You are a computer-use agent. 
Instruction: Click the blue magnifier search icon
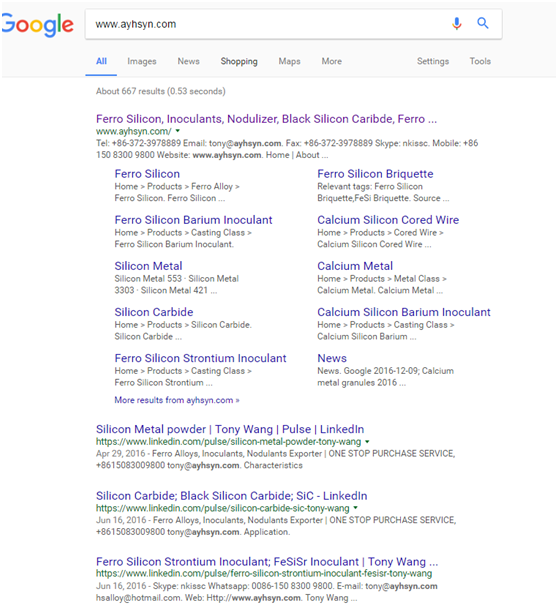tap(483, 23)
